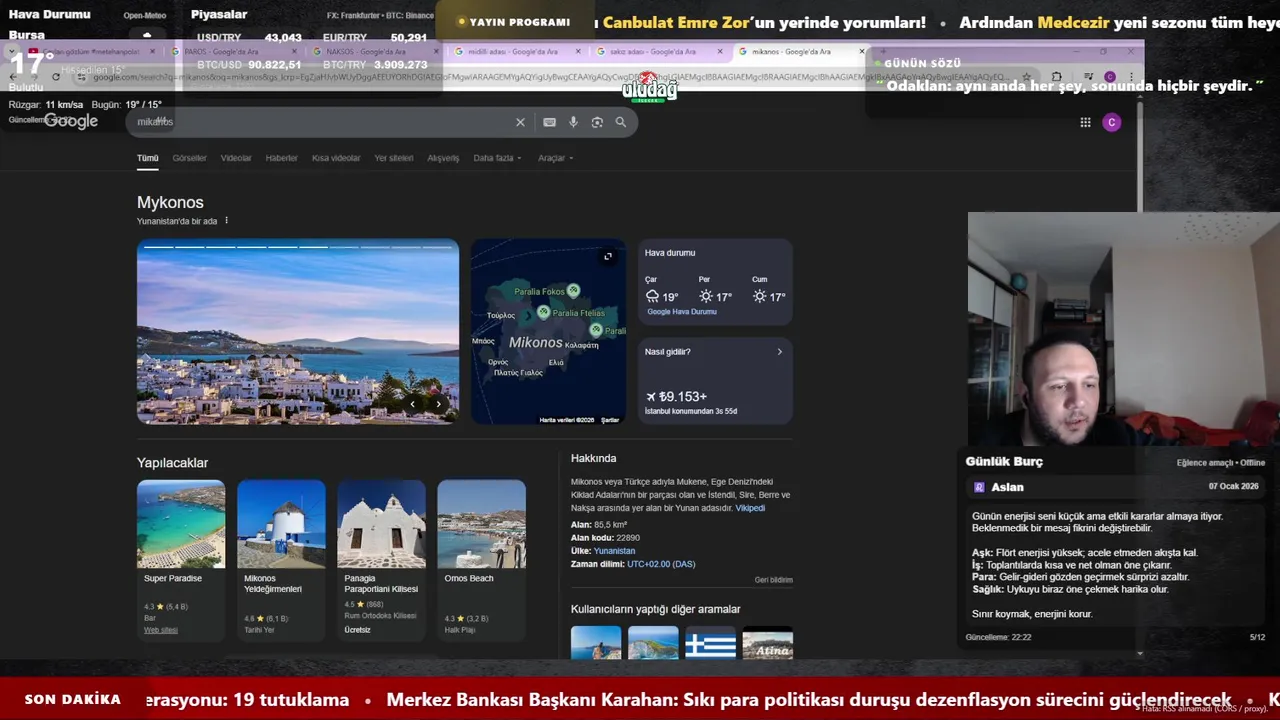Viewport: 1280px width, 720px height.
Task: Click Thursday's sunny weather icon
Action: [706, 296]
